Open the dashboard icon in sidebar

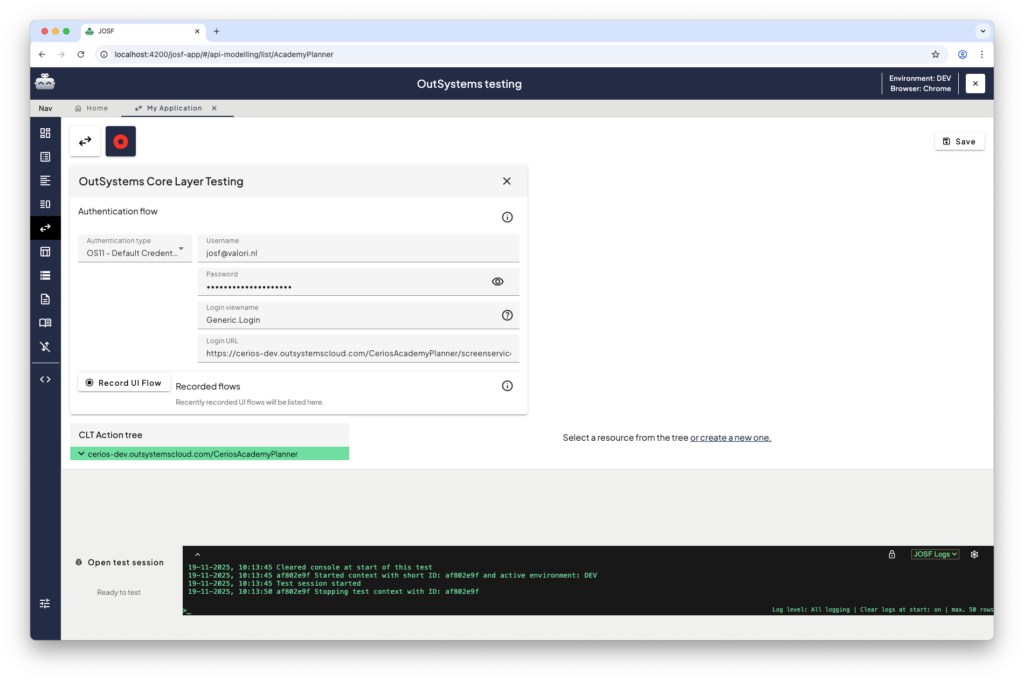point(45,133)
